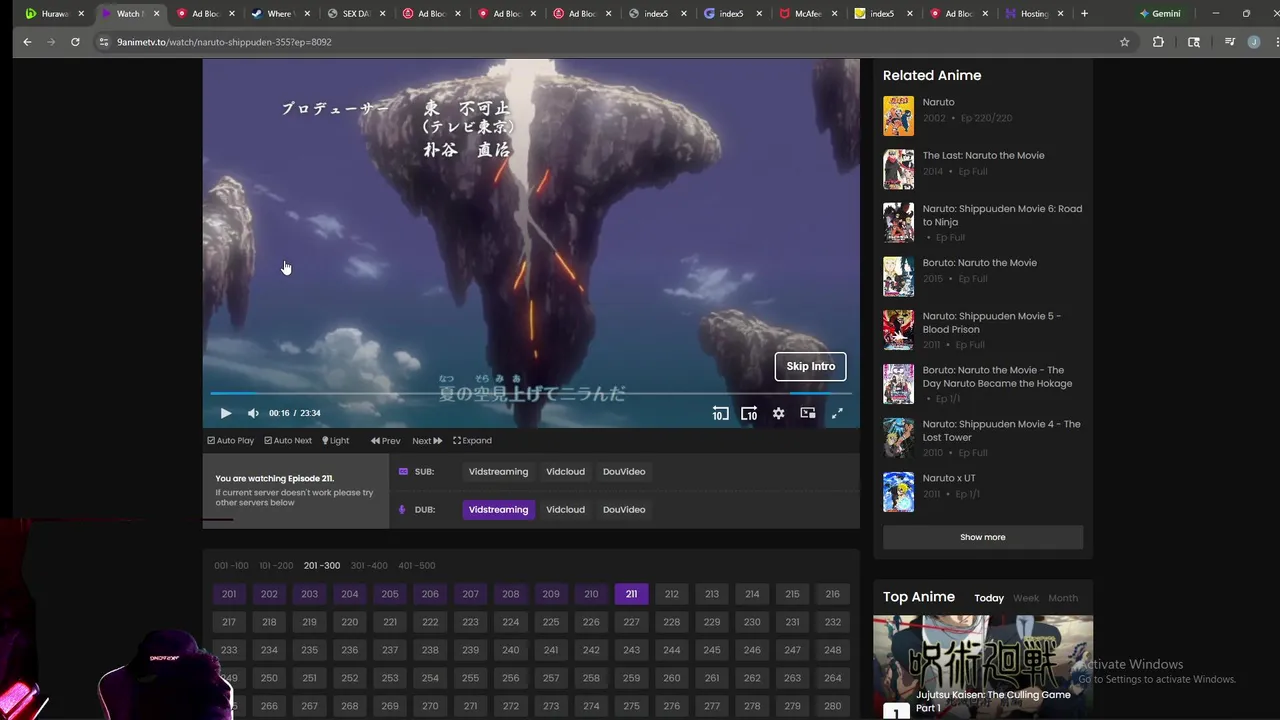Open Boruto: Naruto the Movie link
The image size is (1280, 720).
pyautogui.click(x=979, y=263)
